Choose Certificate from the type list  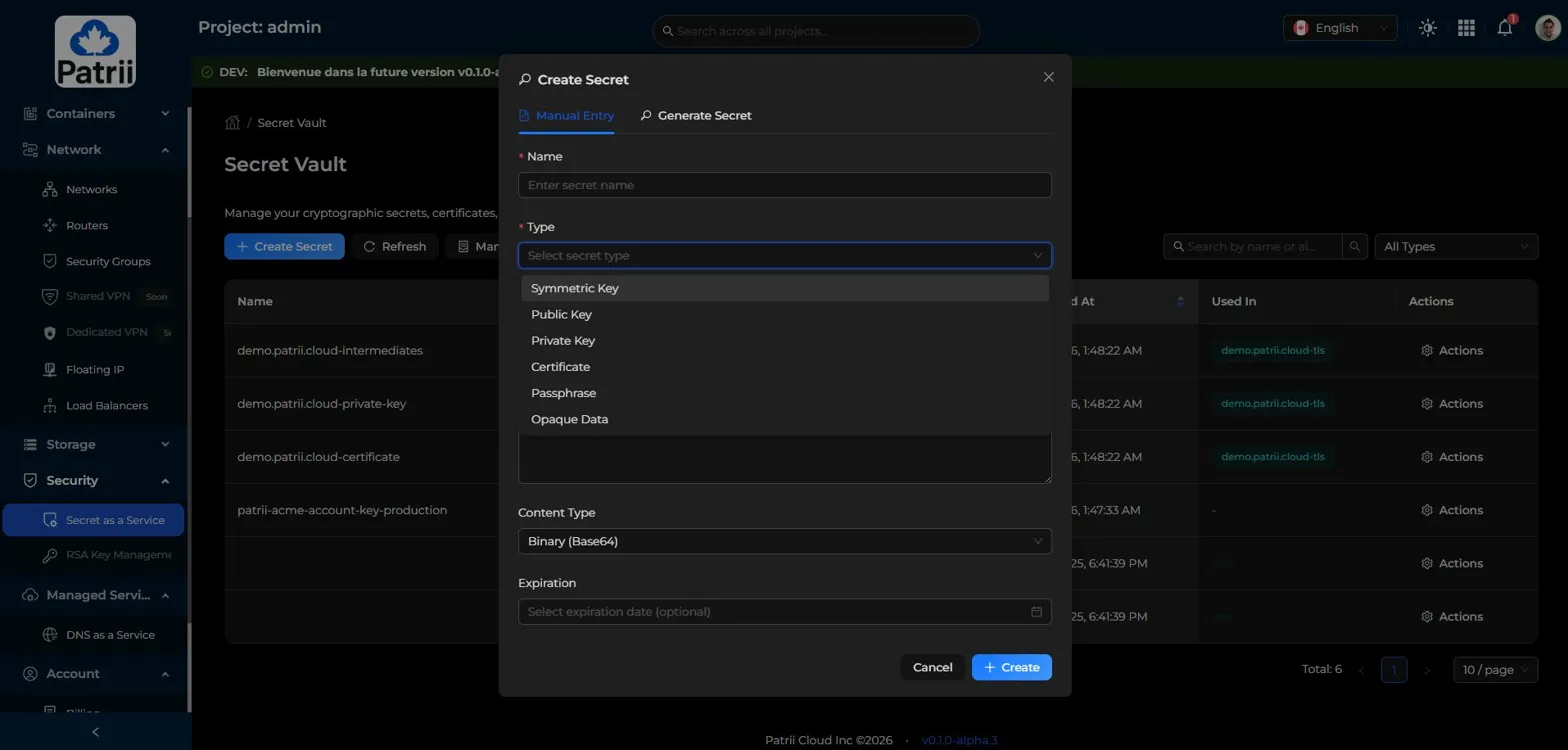[x=784, y=367]
